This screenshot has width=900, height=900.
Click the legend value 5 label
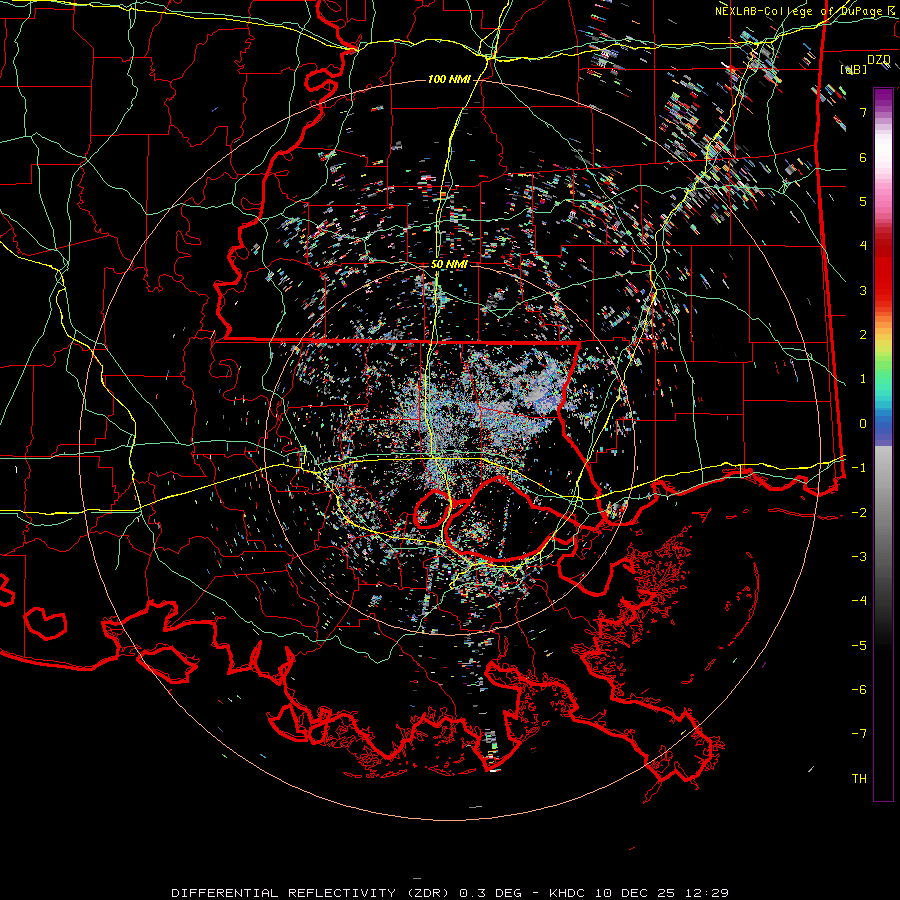tap(863, 201)
